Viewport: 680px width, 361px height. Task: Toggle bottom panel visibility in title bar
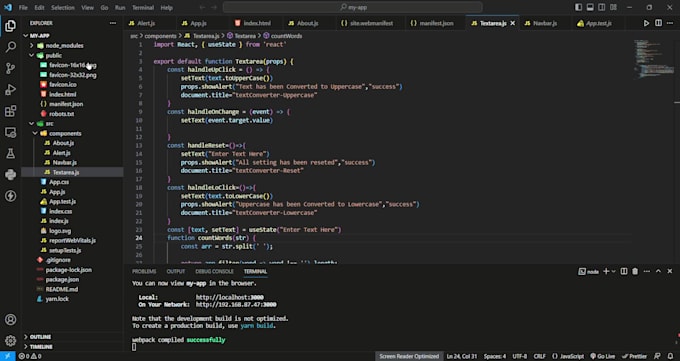pyautogui.click(x=590, y=7)
